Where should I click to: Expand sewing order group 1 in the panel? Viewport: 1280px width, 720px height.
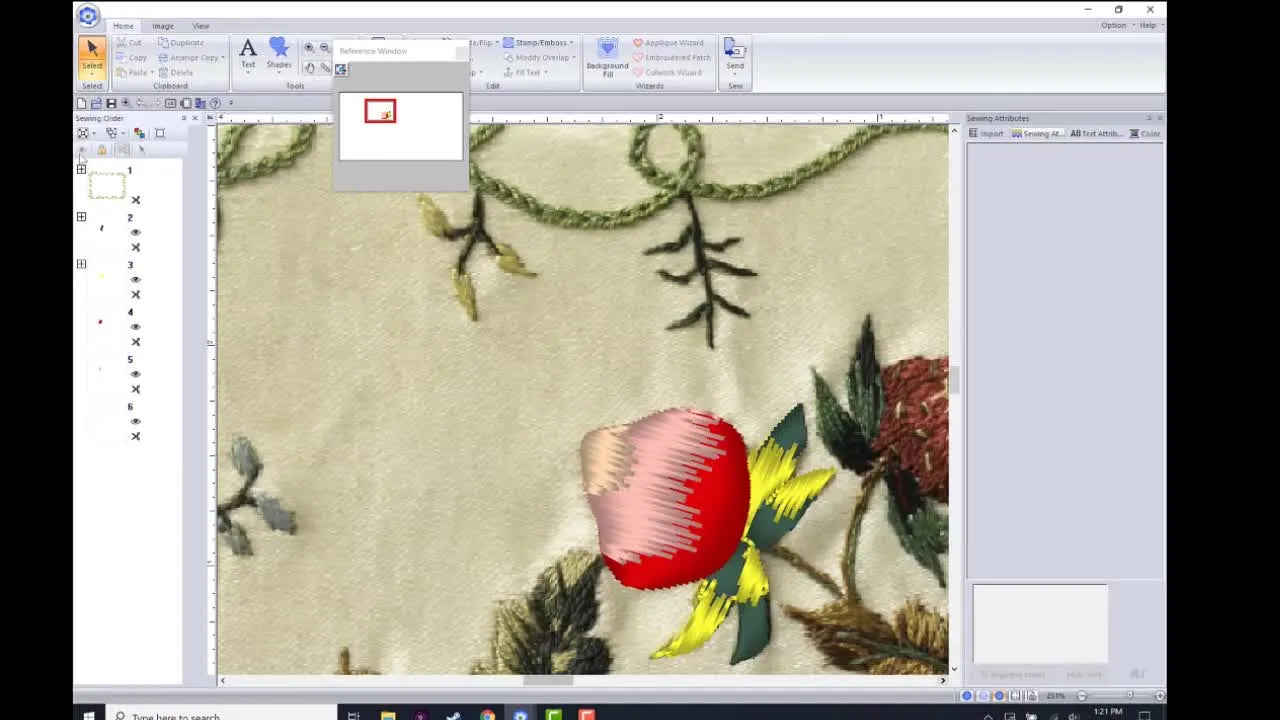pos(81,169)
